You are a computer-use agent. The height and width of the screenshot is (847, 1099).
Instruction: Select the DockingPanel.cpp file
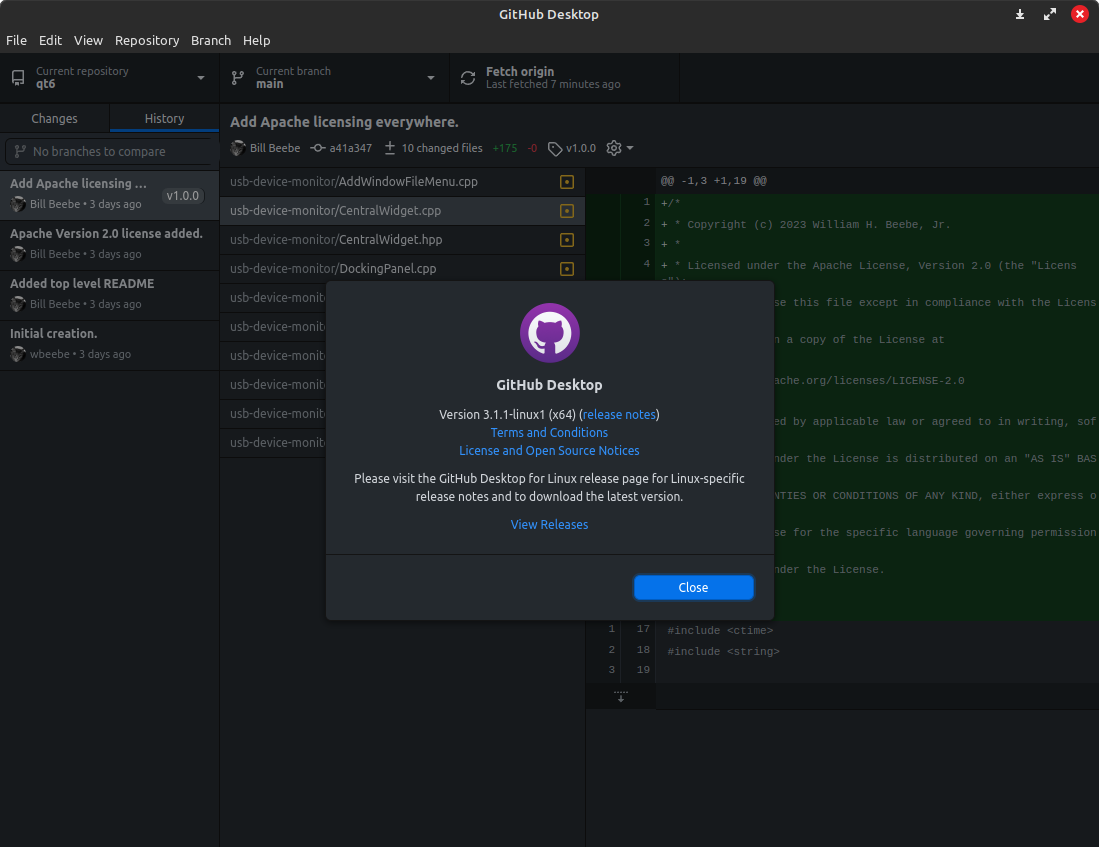(x=402, y=269)
